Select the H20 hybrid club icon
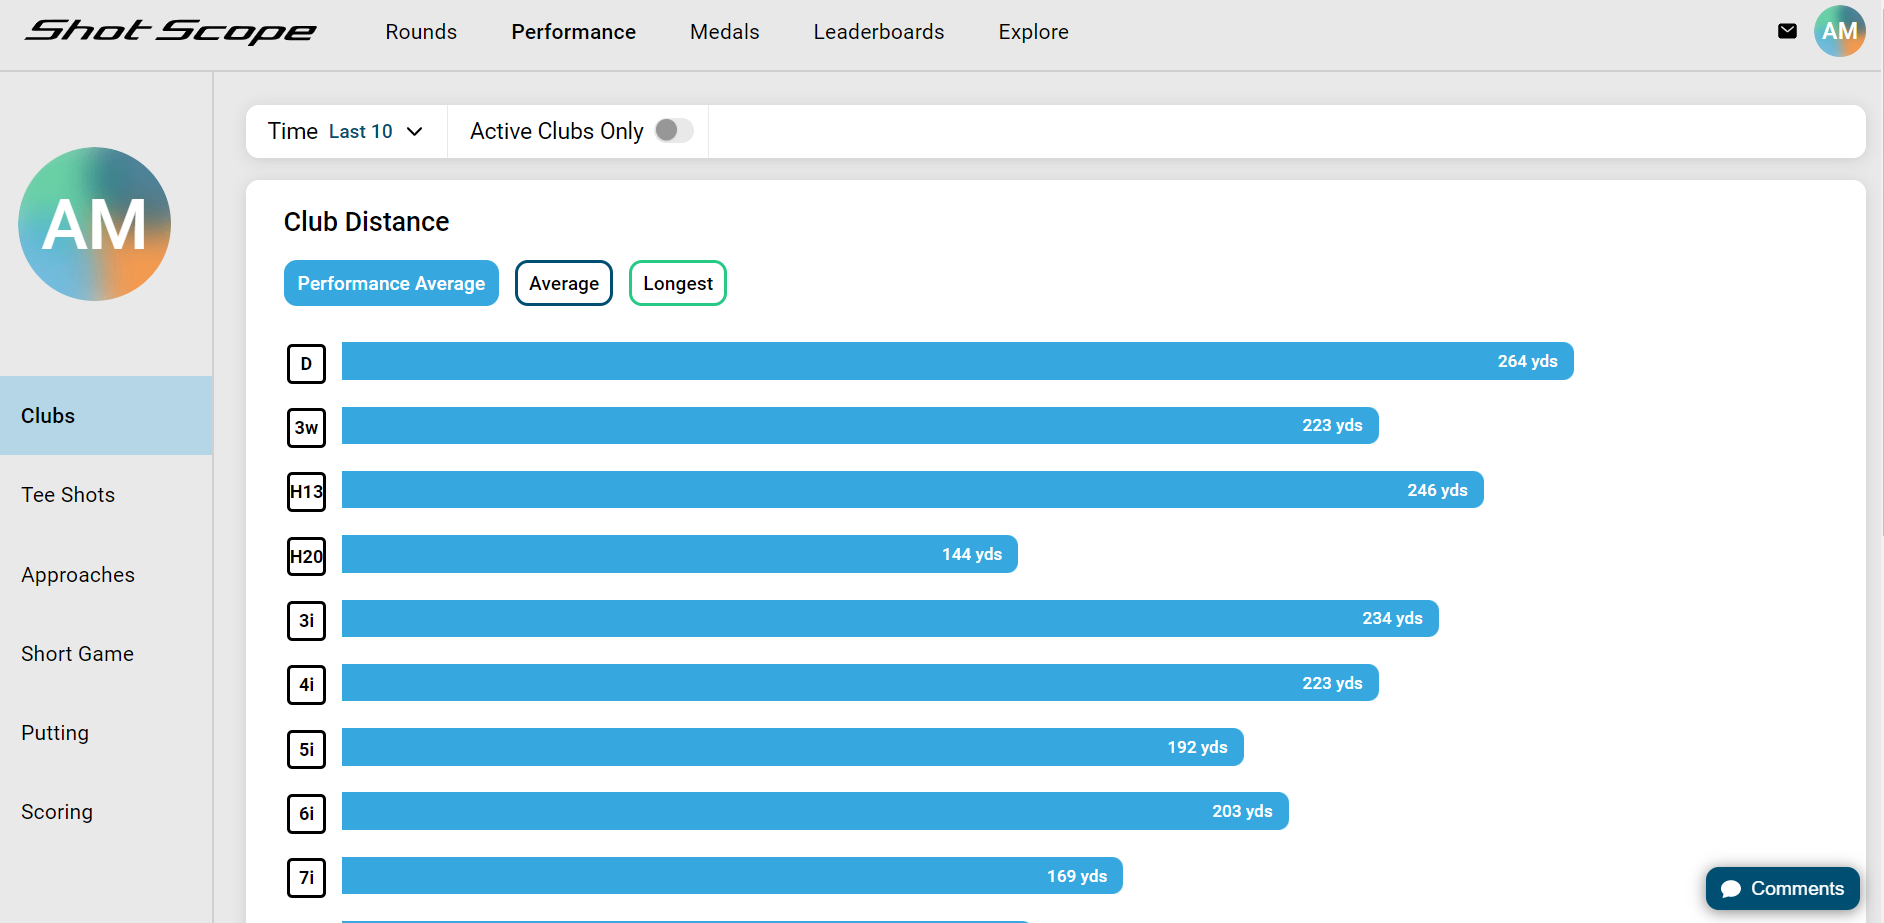 [x=306, y=556]
